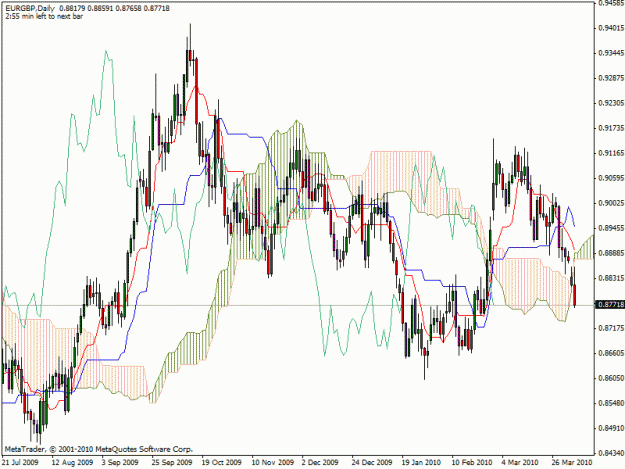Click the 19 Oct 2009 date label
Image resolution: width=625 pixels, height=469 pixels.
pyautogui.click(x=222, y=463)
